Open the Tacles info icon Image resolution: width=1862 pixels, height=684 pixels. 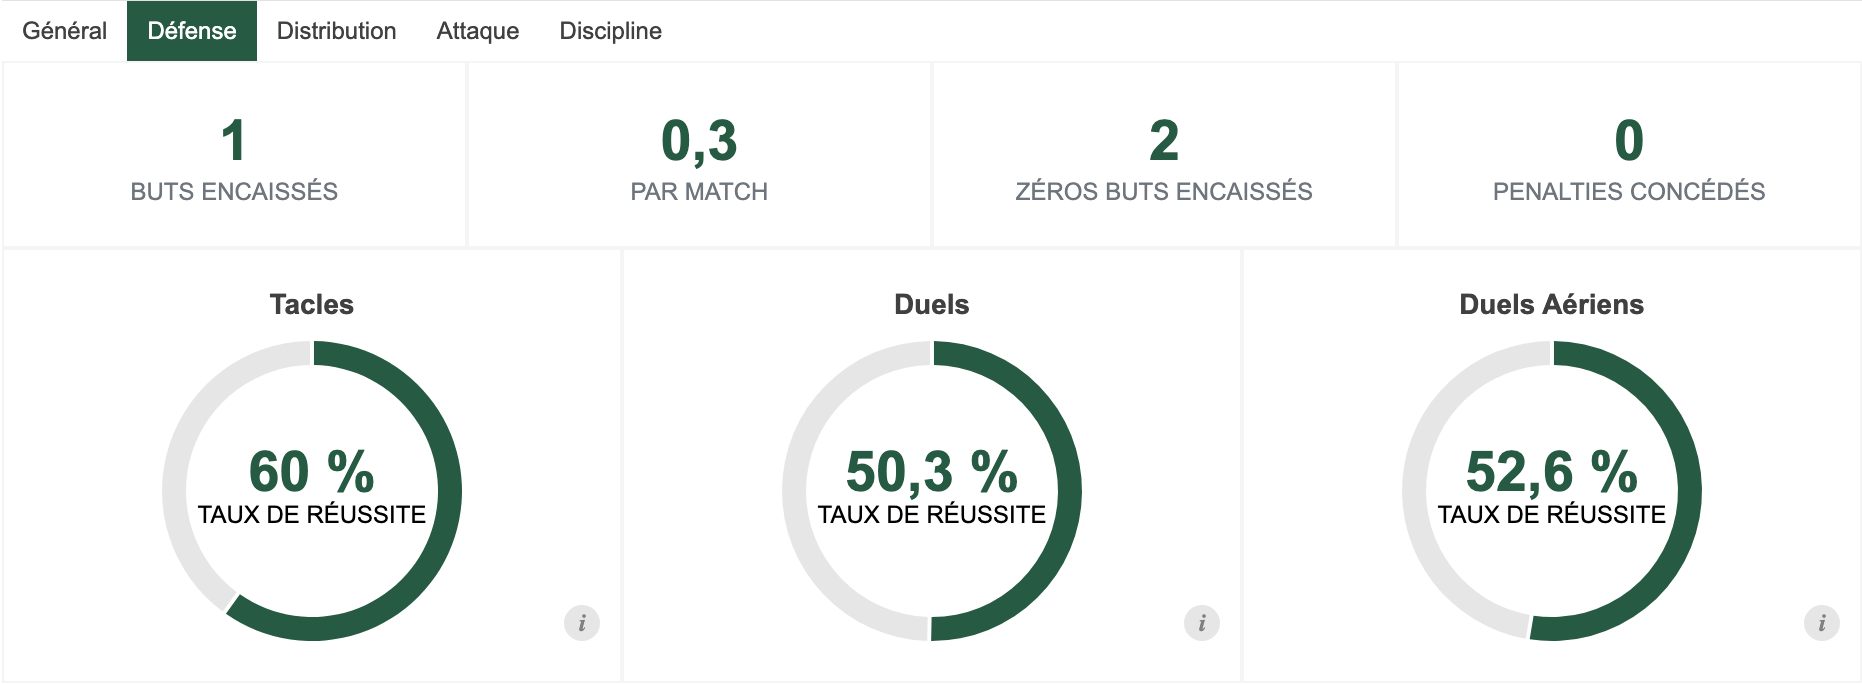coord(582,623)
